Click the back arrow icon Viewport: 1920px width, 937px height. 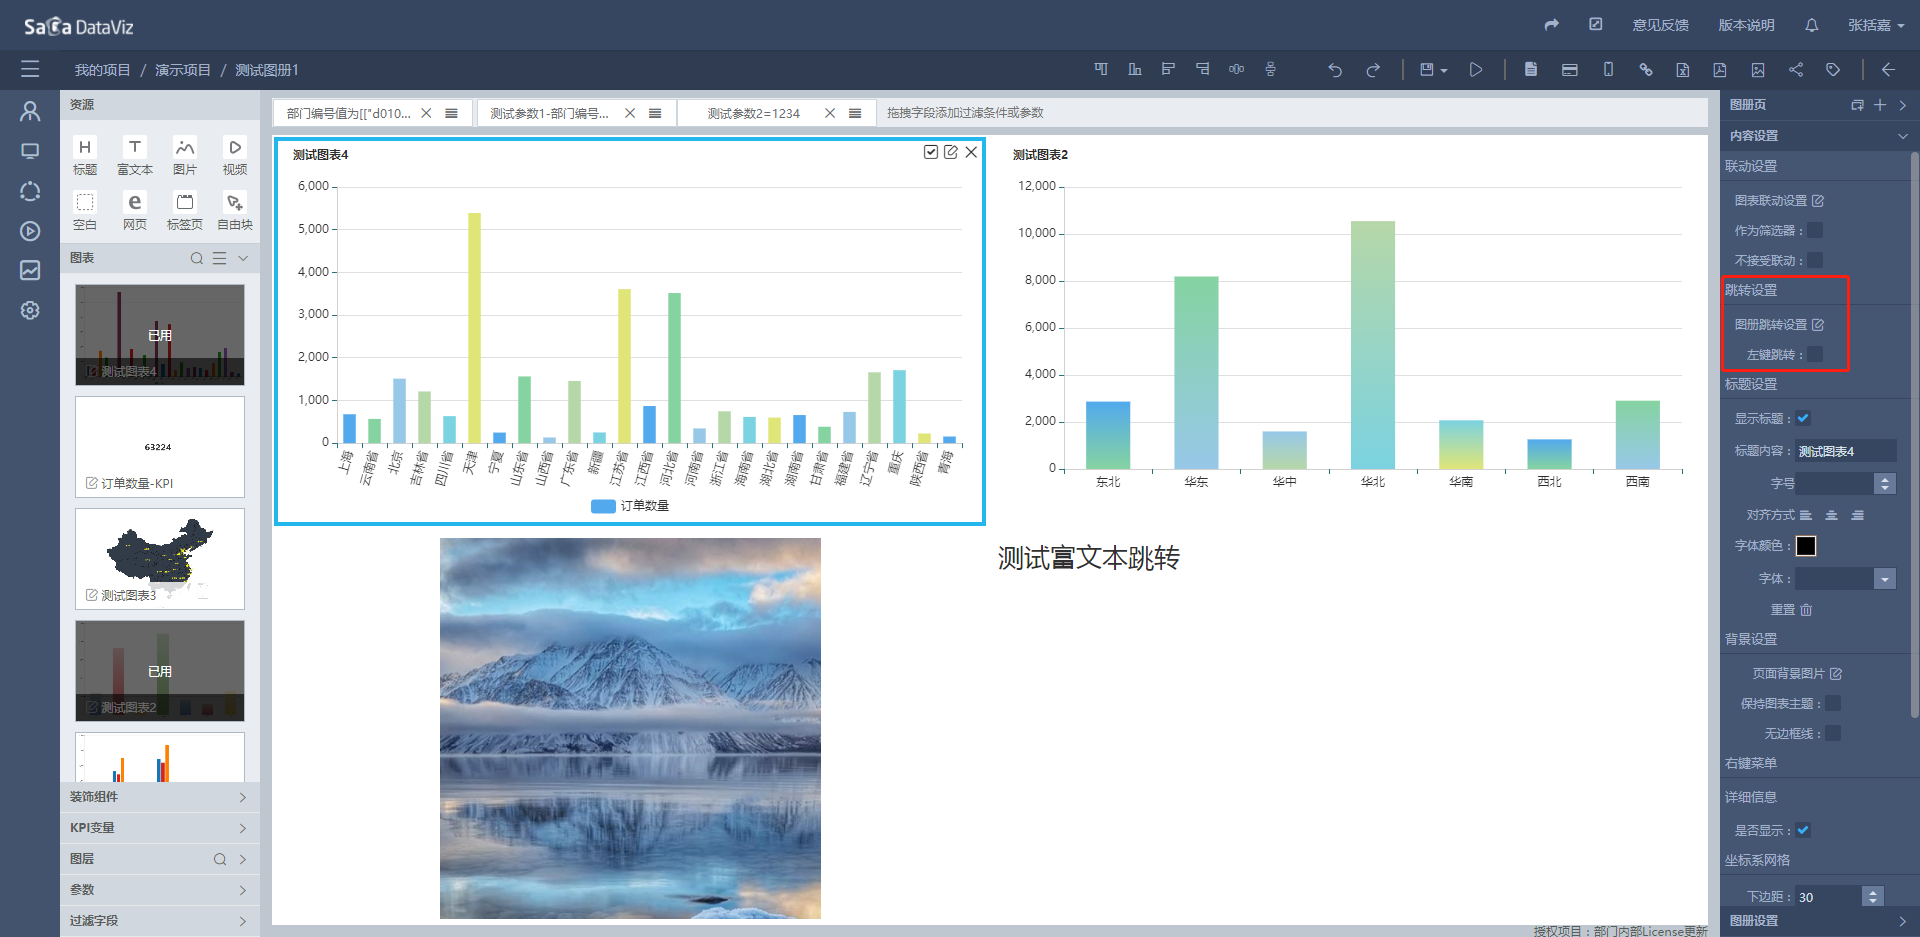coord(1888,69)
